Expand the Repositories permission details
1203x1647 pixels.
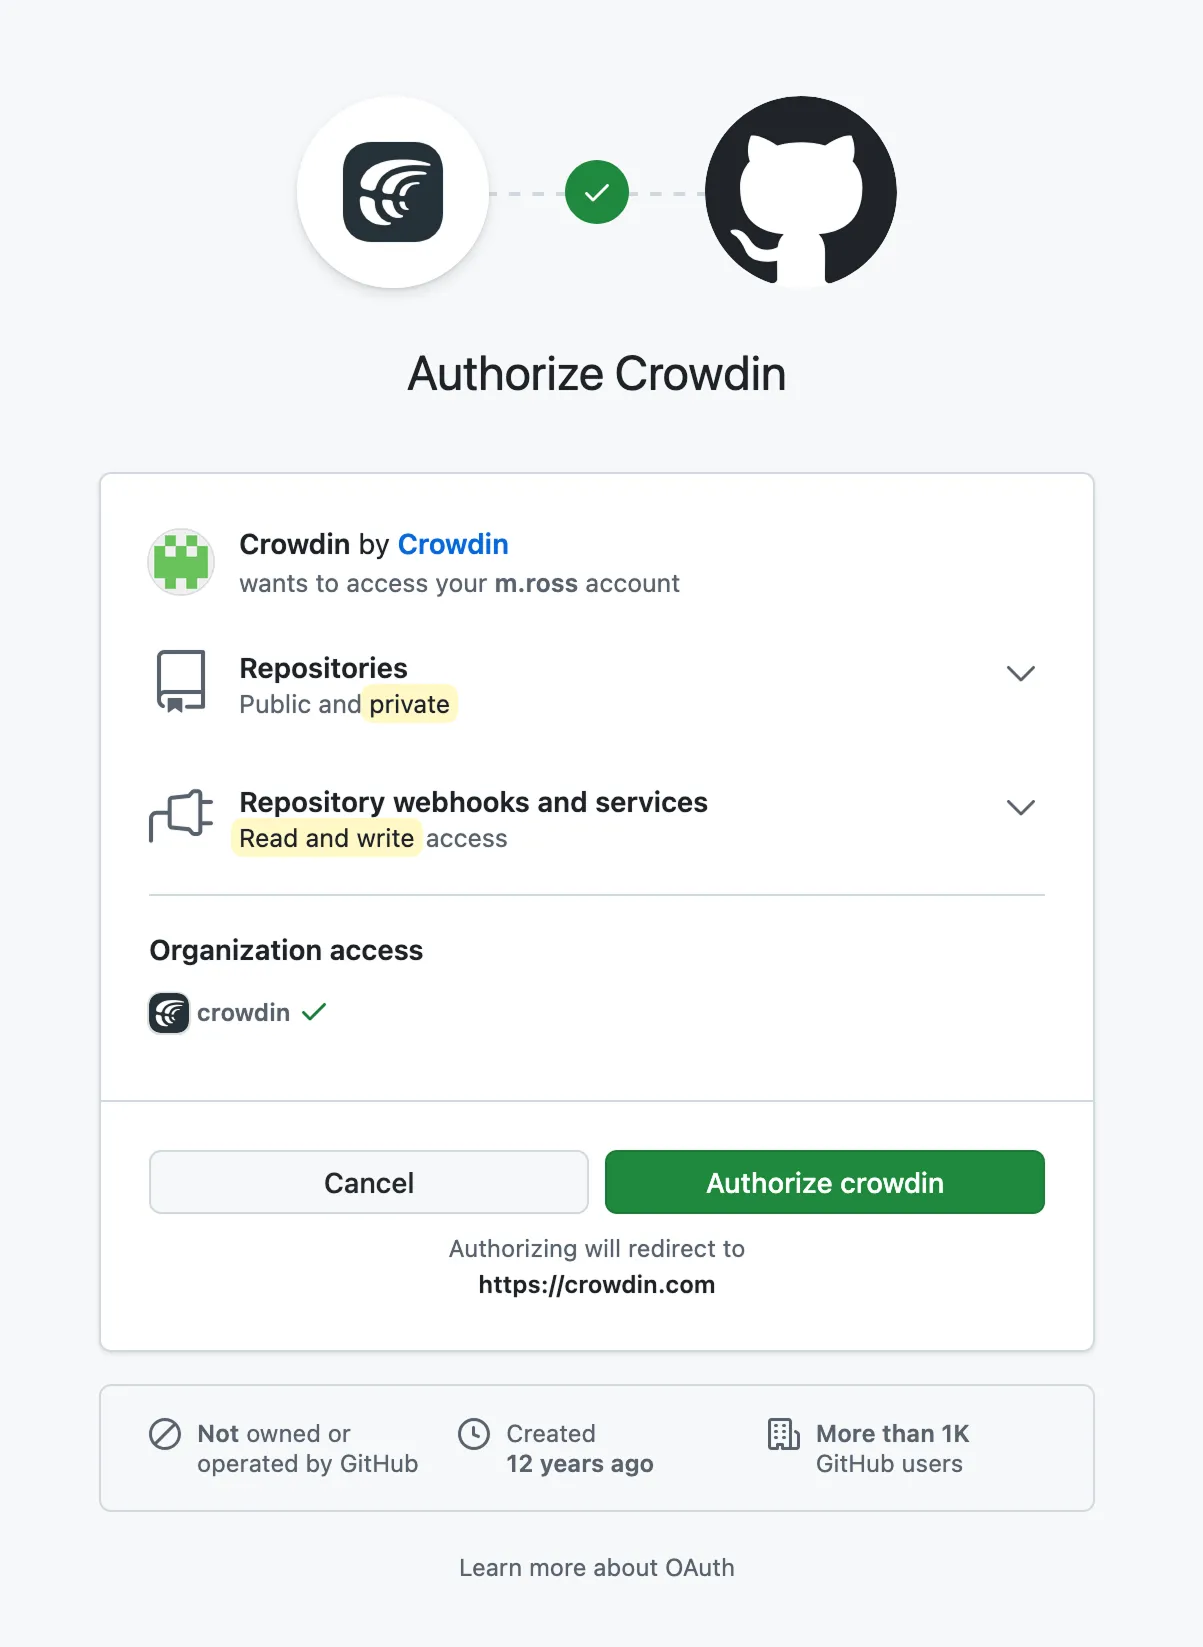click(1021, 673)
